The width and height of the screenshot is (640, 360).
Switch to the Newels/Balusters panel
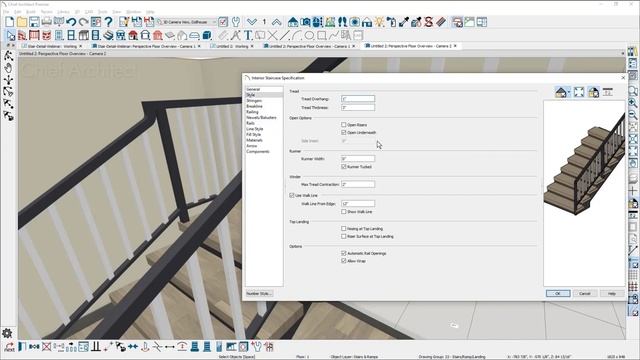coord(261,118)
